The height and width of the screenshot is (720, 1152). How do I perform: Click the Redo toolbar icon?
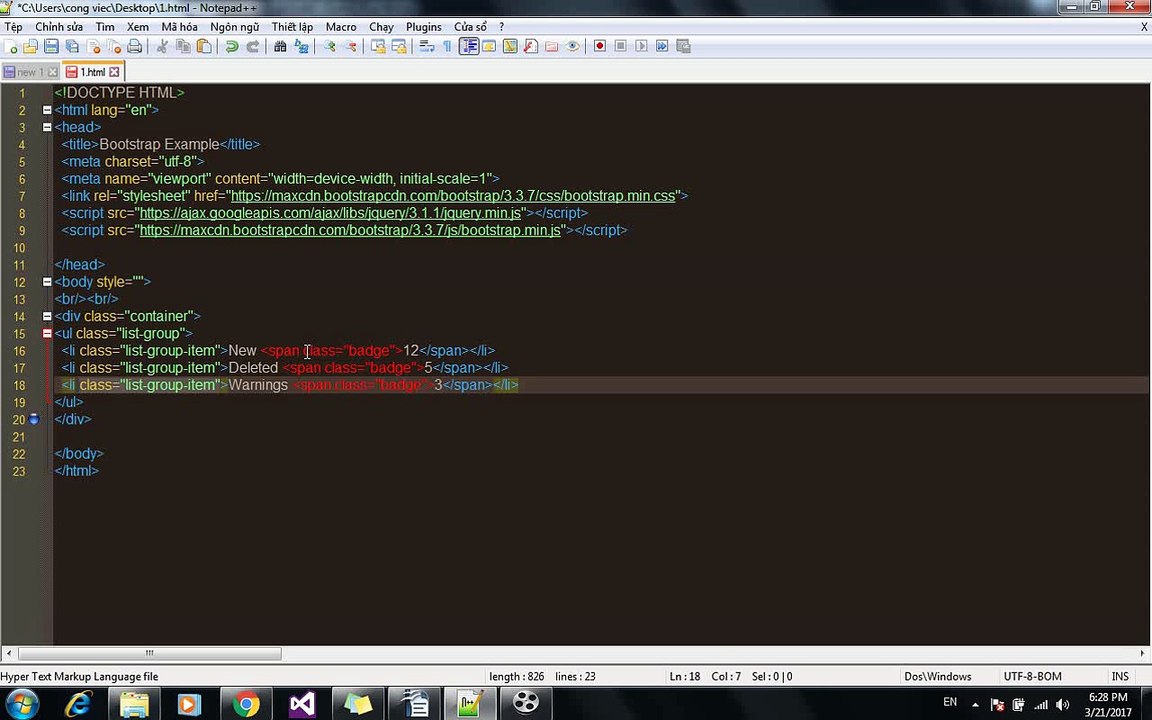[x=252, y=46]
